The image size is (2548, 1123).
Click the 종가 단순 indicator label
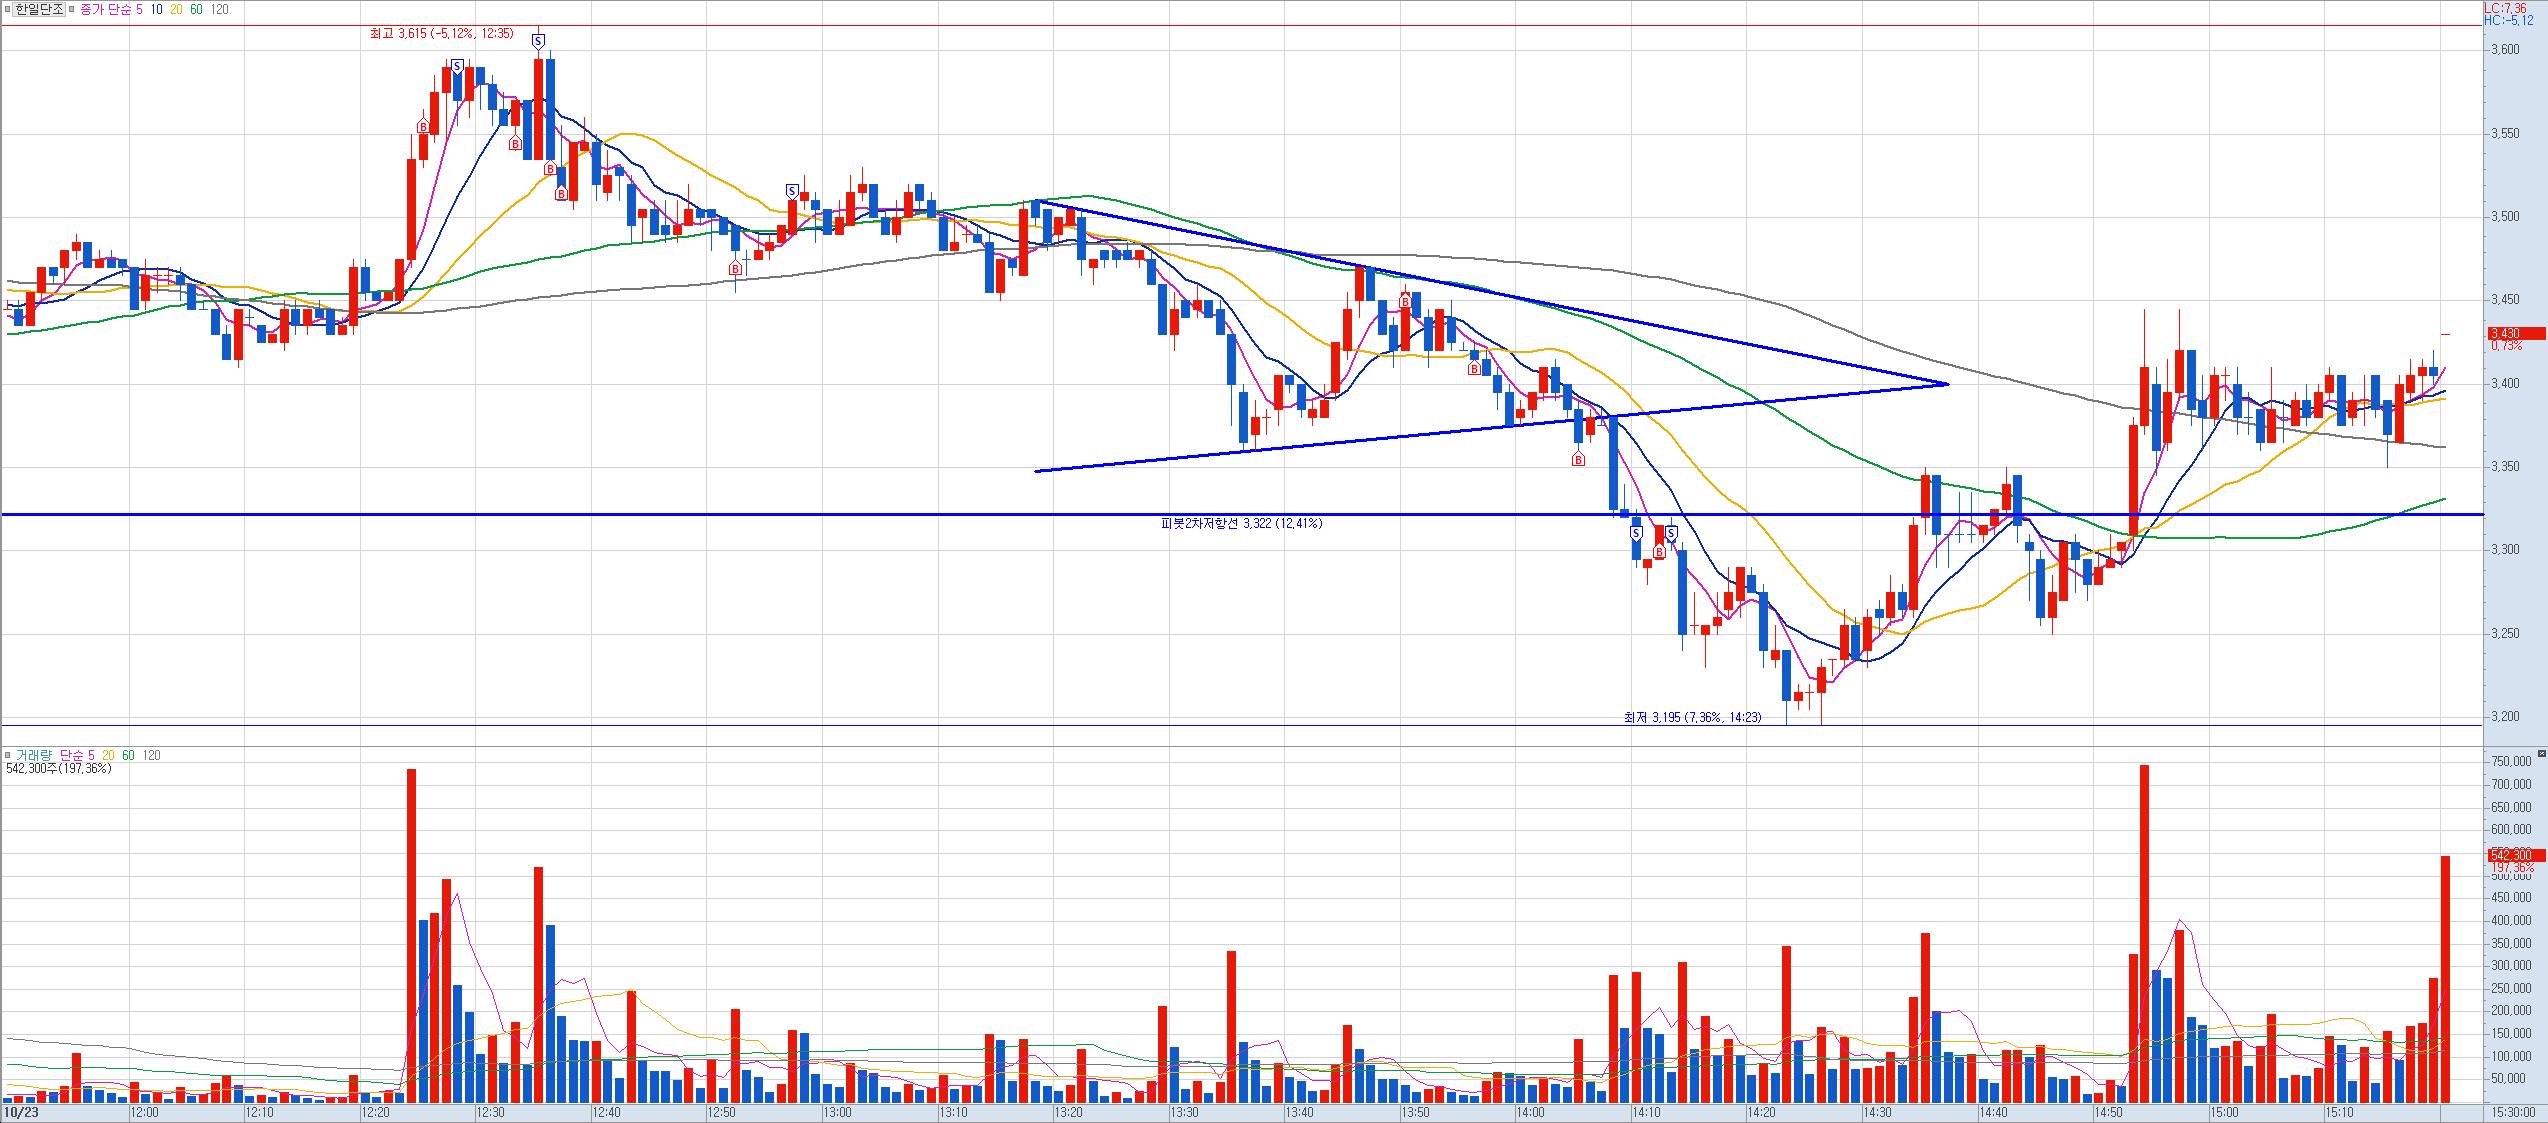(106, 9)
